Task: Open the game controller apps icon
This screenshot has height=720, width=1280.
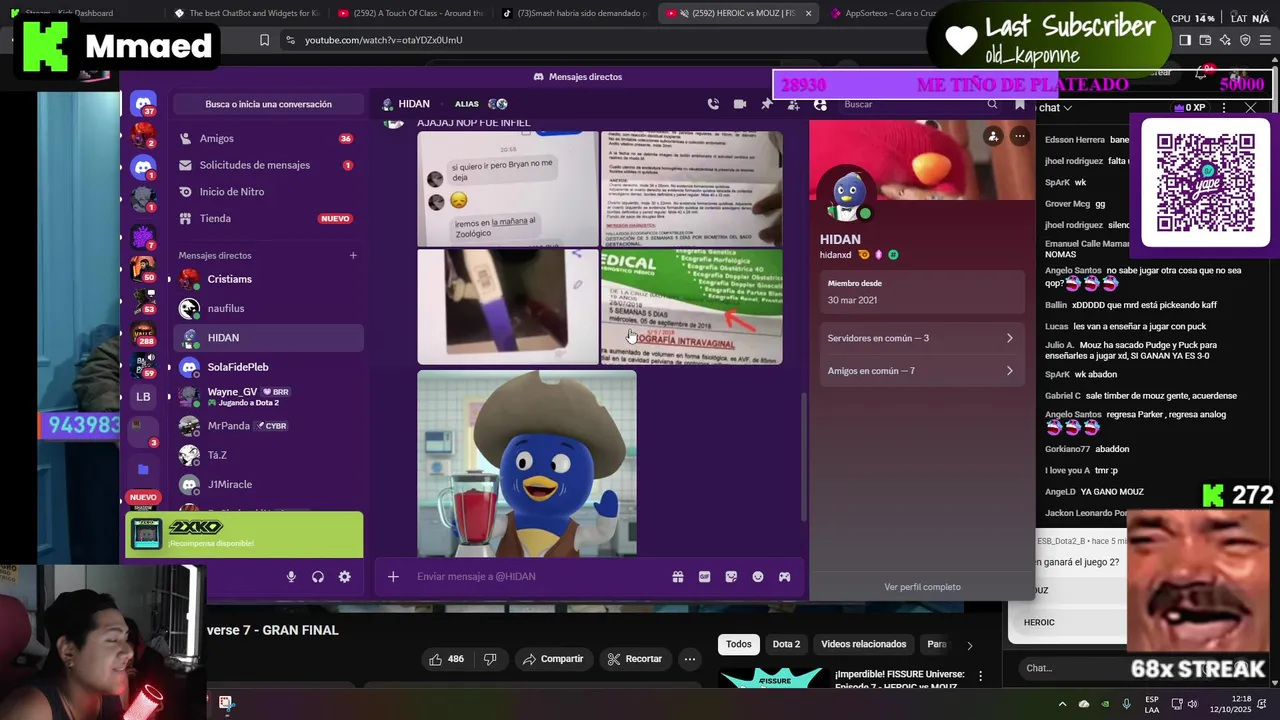Action: coord(785,577)
